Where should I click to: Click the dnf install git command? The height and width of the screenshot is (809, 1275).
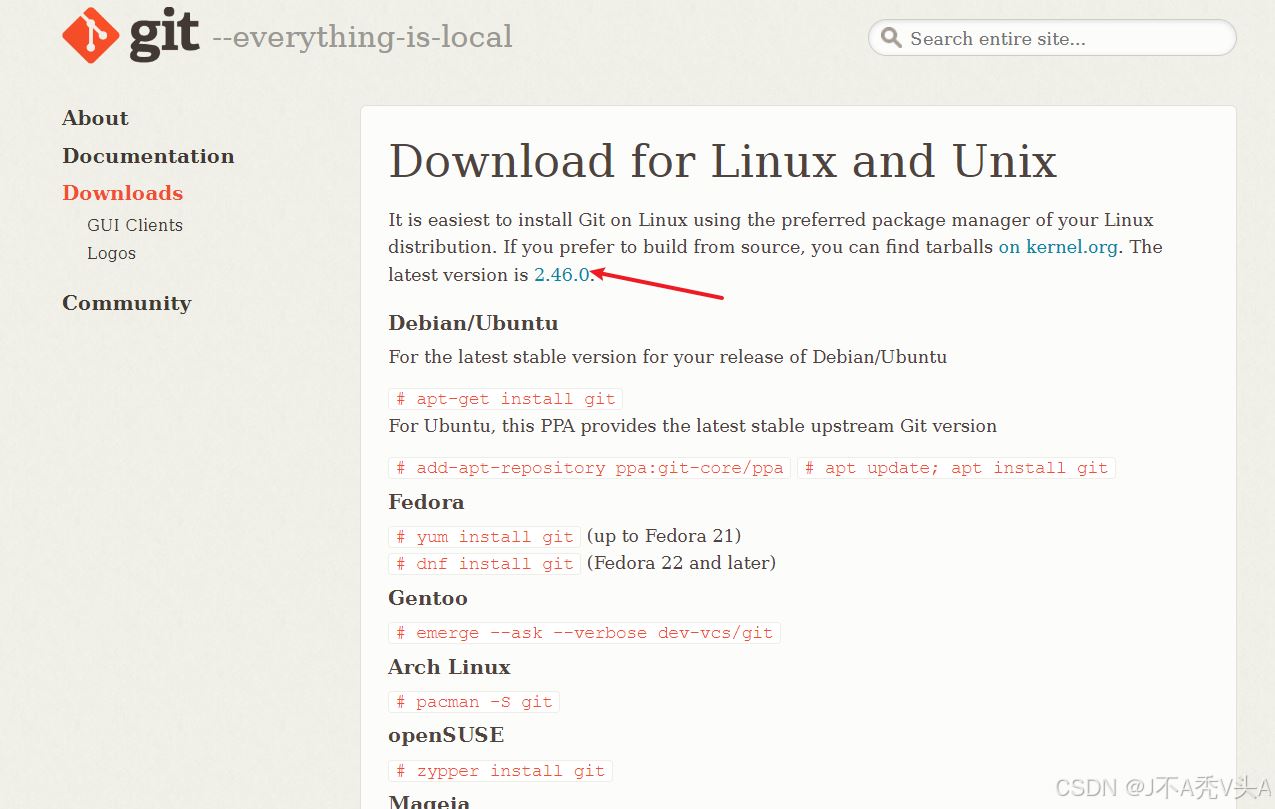[485, 564]
